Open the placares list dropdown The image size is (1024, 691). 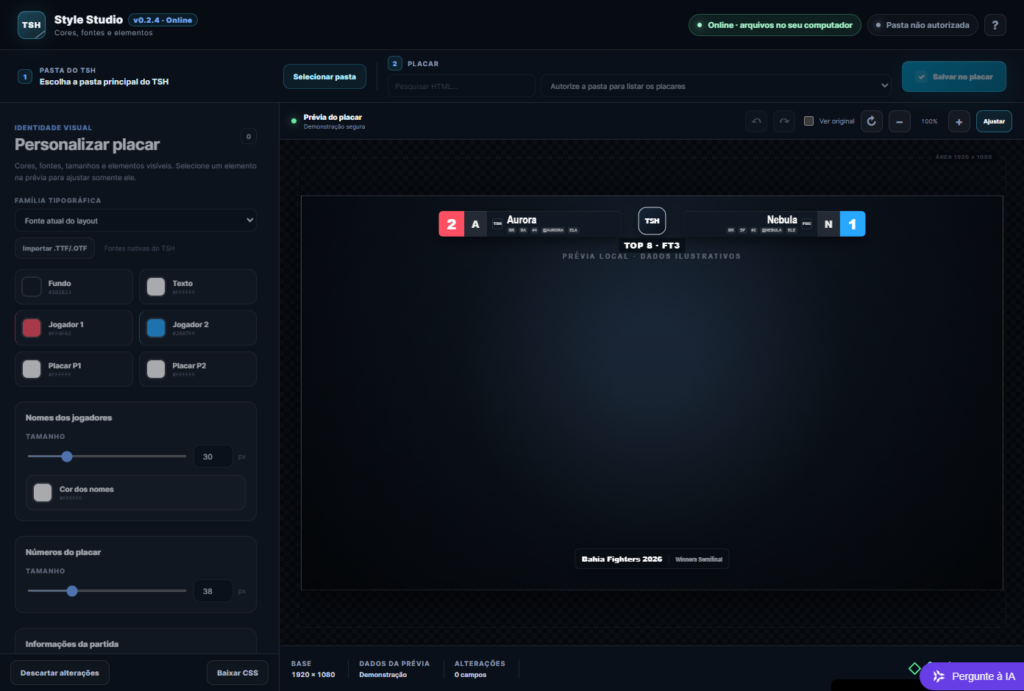tap(716, 86)
